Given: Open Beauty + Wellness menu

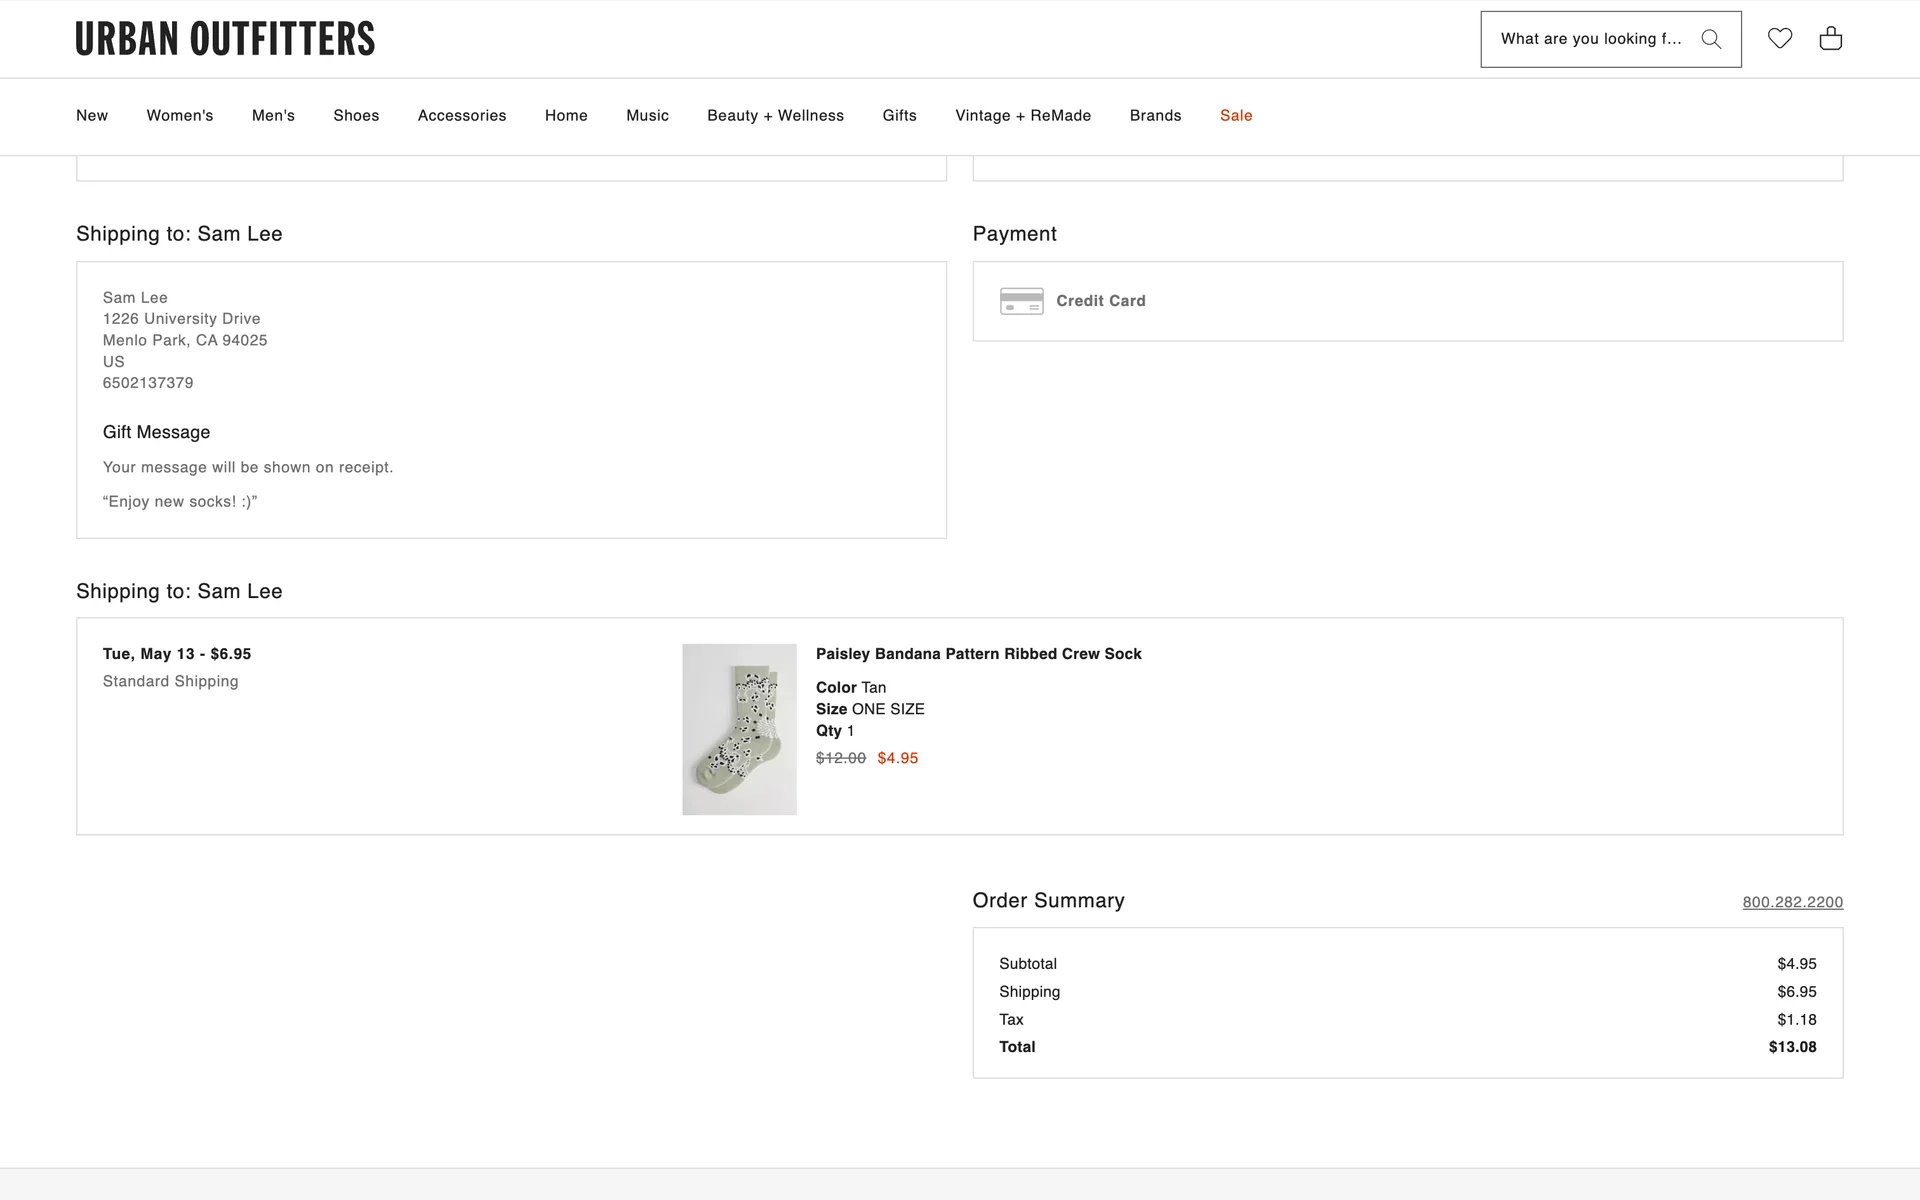Looking at the screenshot, I should (775, 116).
